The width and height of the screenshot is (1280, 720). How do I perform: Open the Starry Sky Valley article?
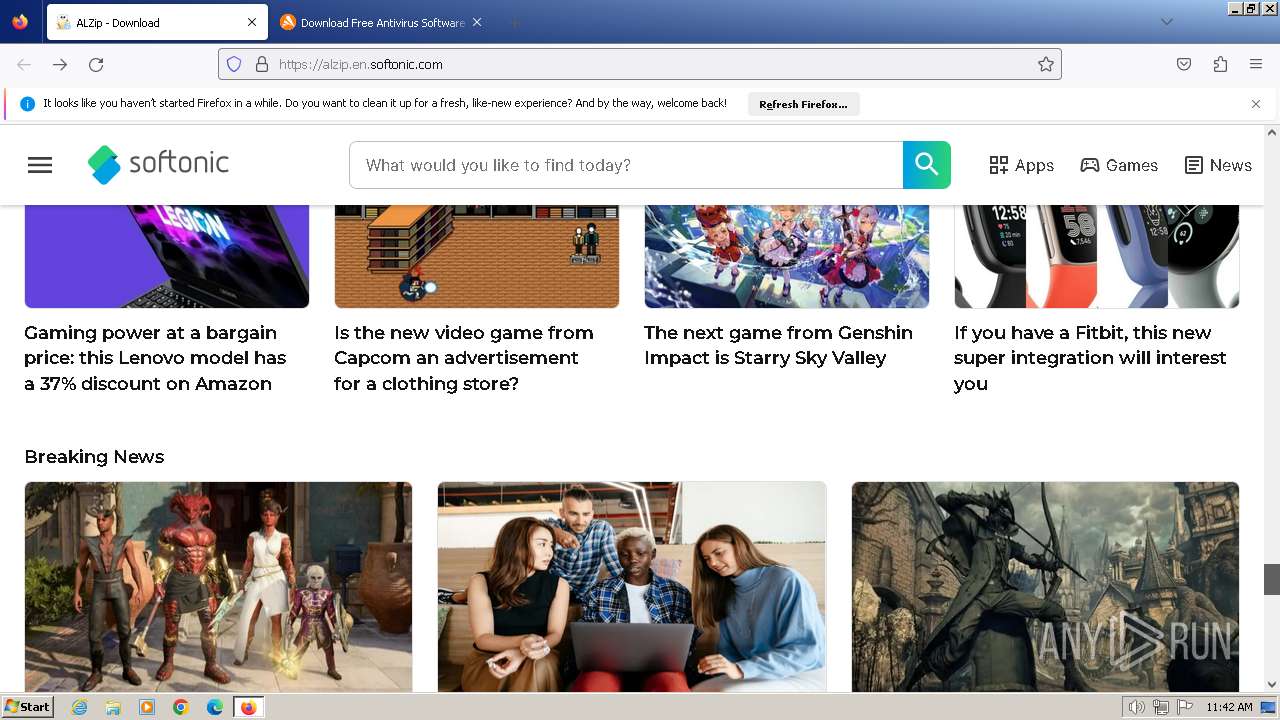[778, 345]
